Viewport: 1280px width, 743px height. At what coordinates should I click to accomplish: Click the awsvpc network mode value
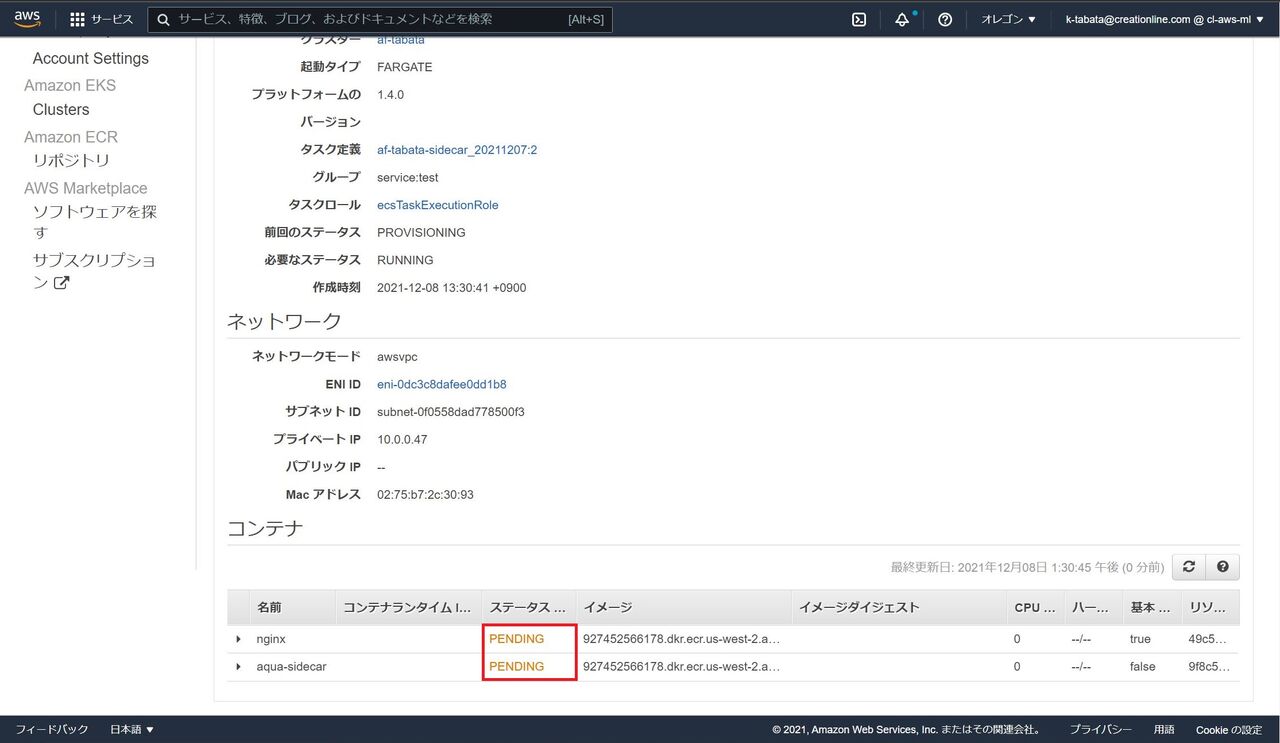click(x=397, y=357)
